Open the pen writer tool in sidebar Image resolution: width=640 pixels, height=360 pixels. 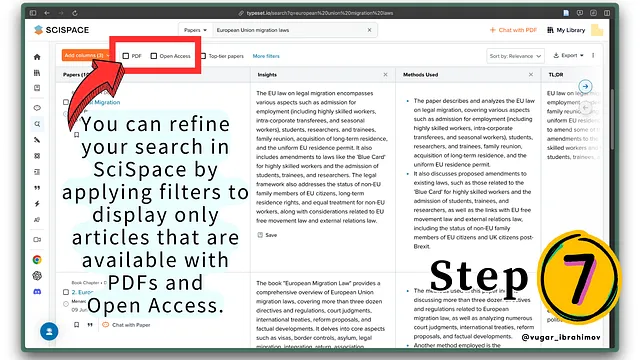pyautogui.click(x=37, y=140)
